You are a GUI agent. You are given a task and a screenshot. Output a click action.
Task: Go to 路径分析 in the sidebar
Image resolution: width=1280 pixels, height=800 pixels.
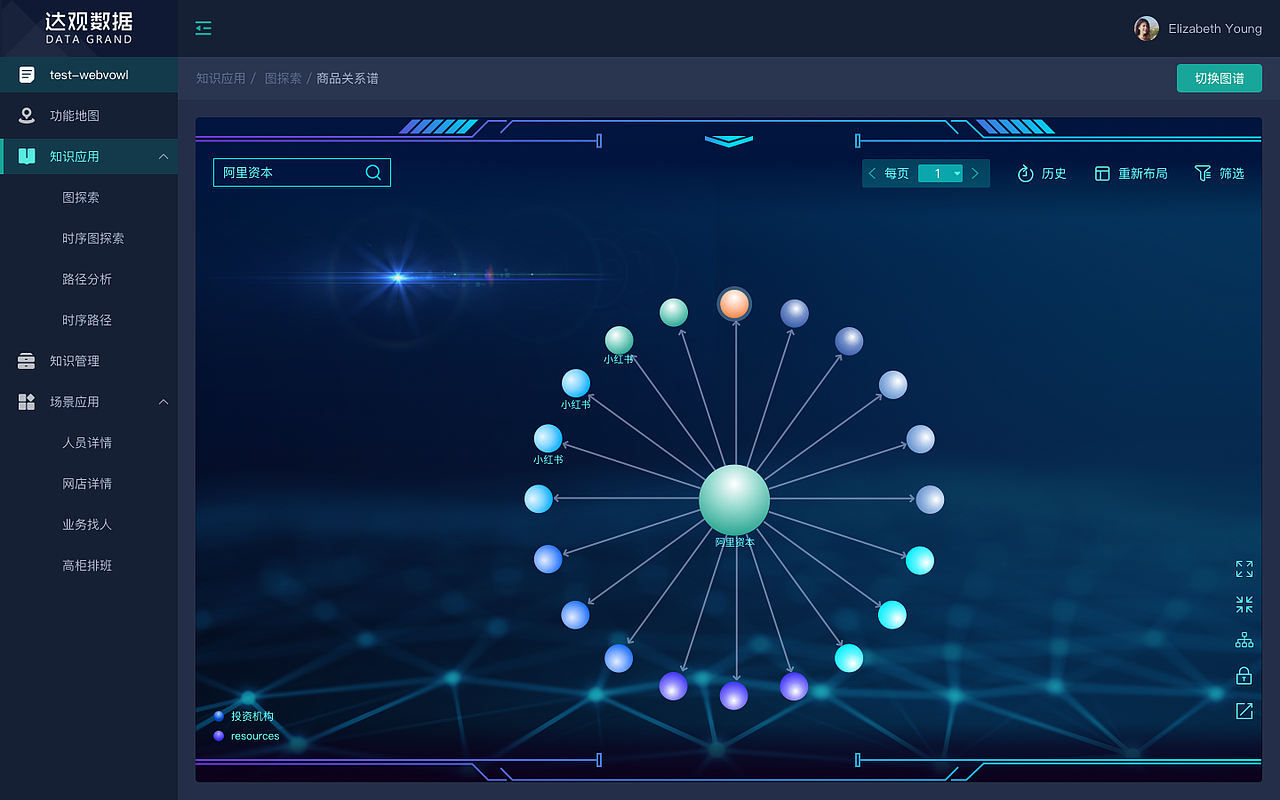89,280
